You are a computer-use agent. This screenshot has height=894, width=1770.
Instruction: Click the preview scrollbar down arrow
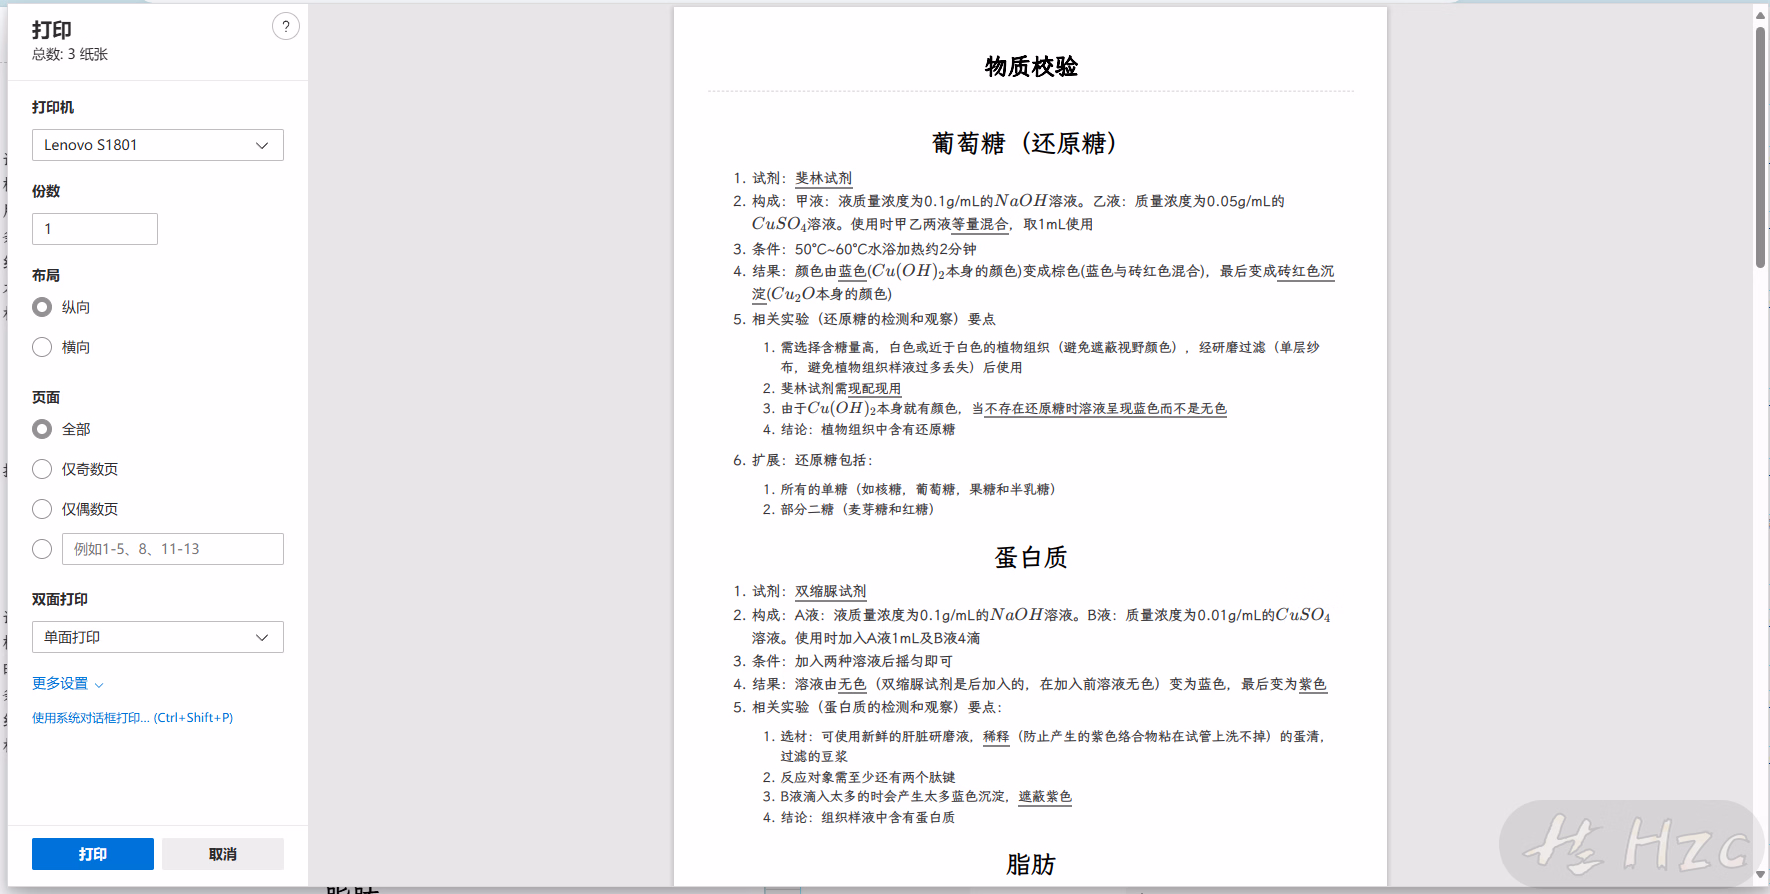pyautogui.click(x=1761, y=875)
